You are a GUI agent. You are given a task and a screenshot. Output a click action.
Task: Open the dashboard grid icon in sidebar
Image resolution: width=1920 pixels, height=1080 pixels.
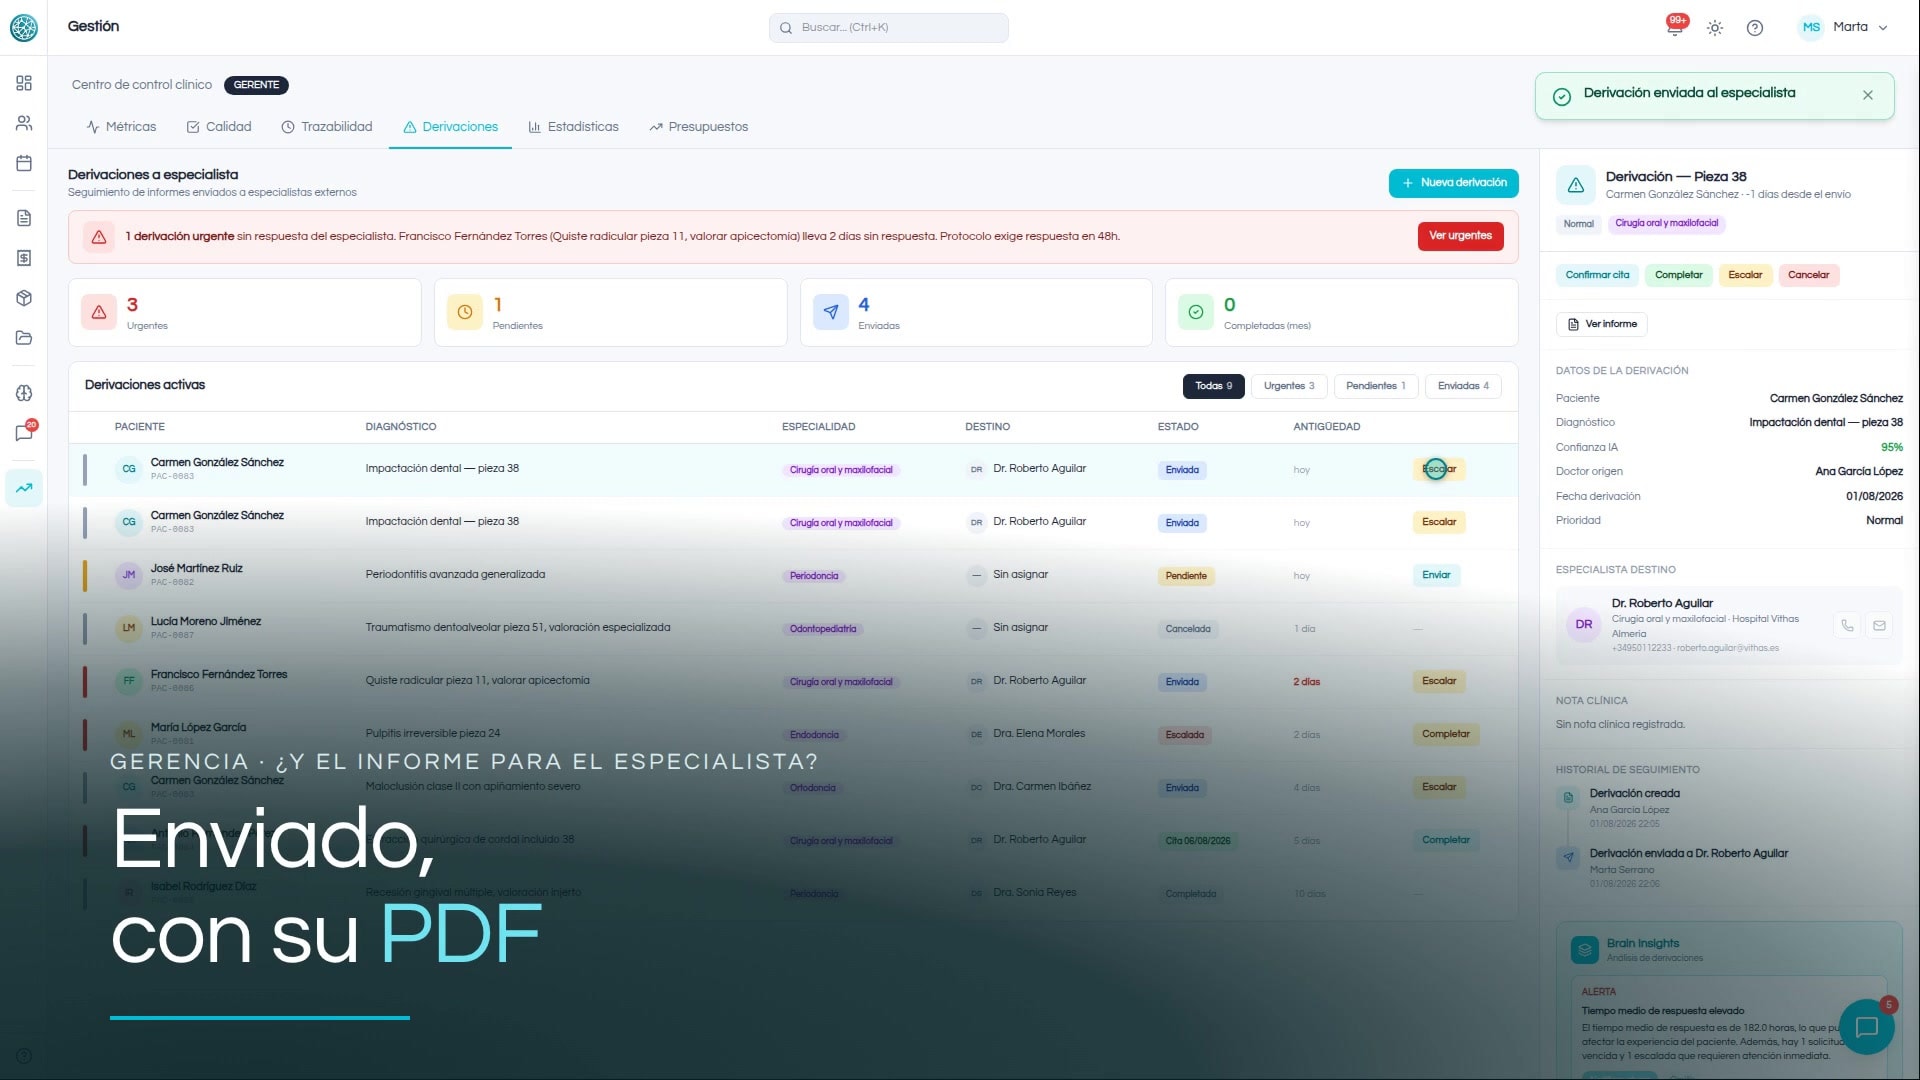click(24, 83)
